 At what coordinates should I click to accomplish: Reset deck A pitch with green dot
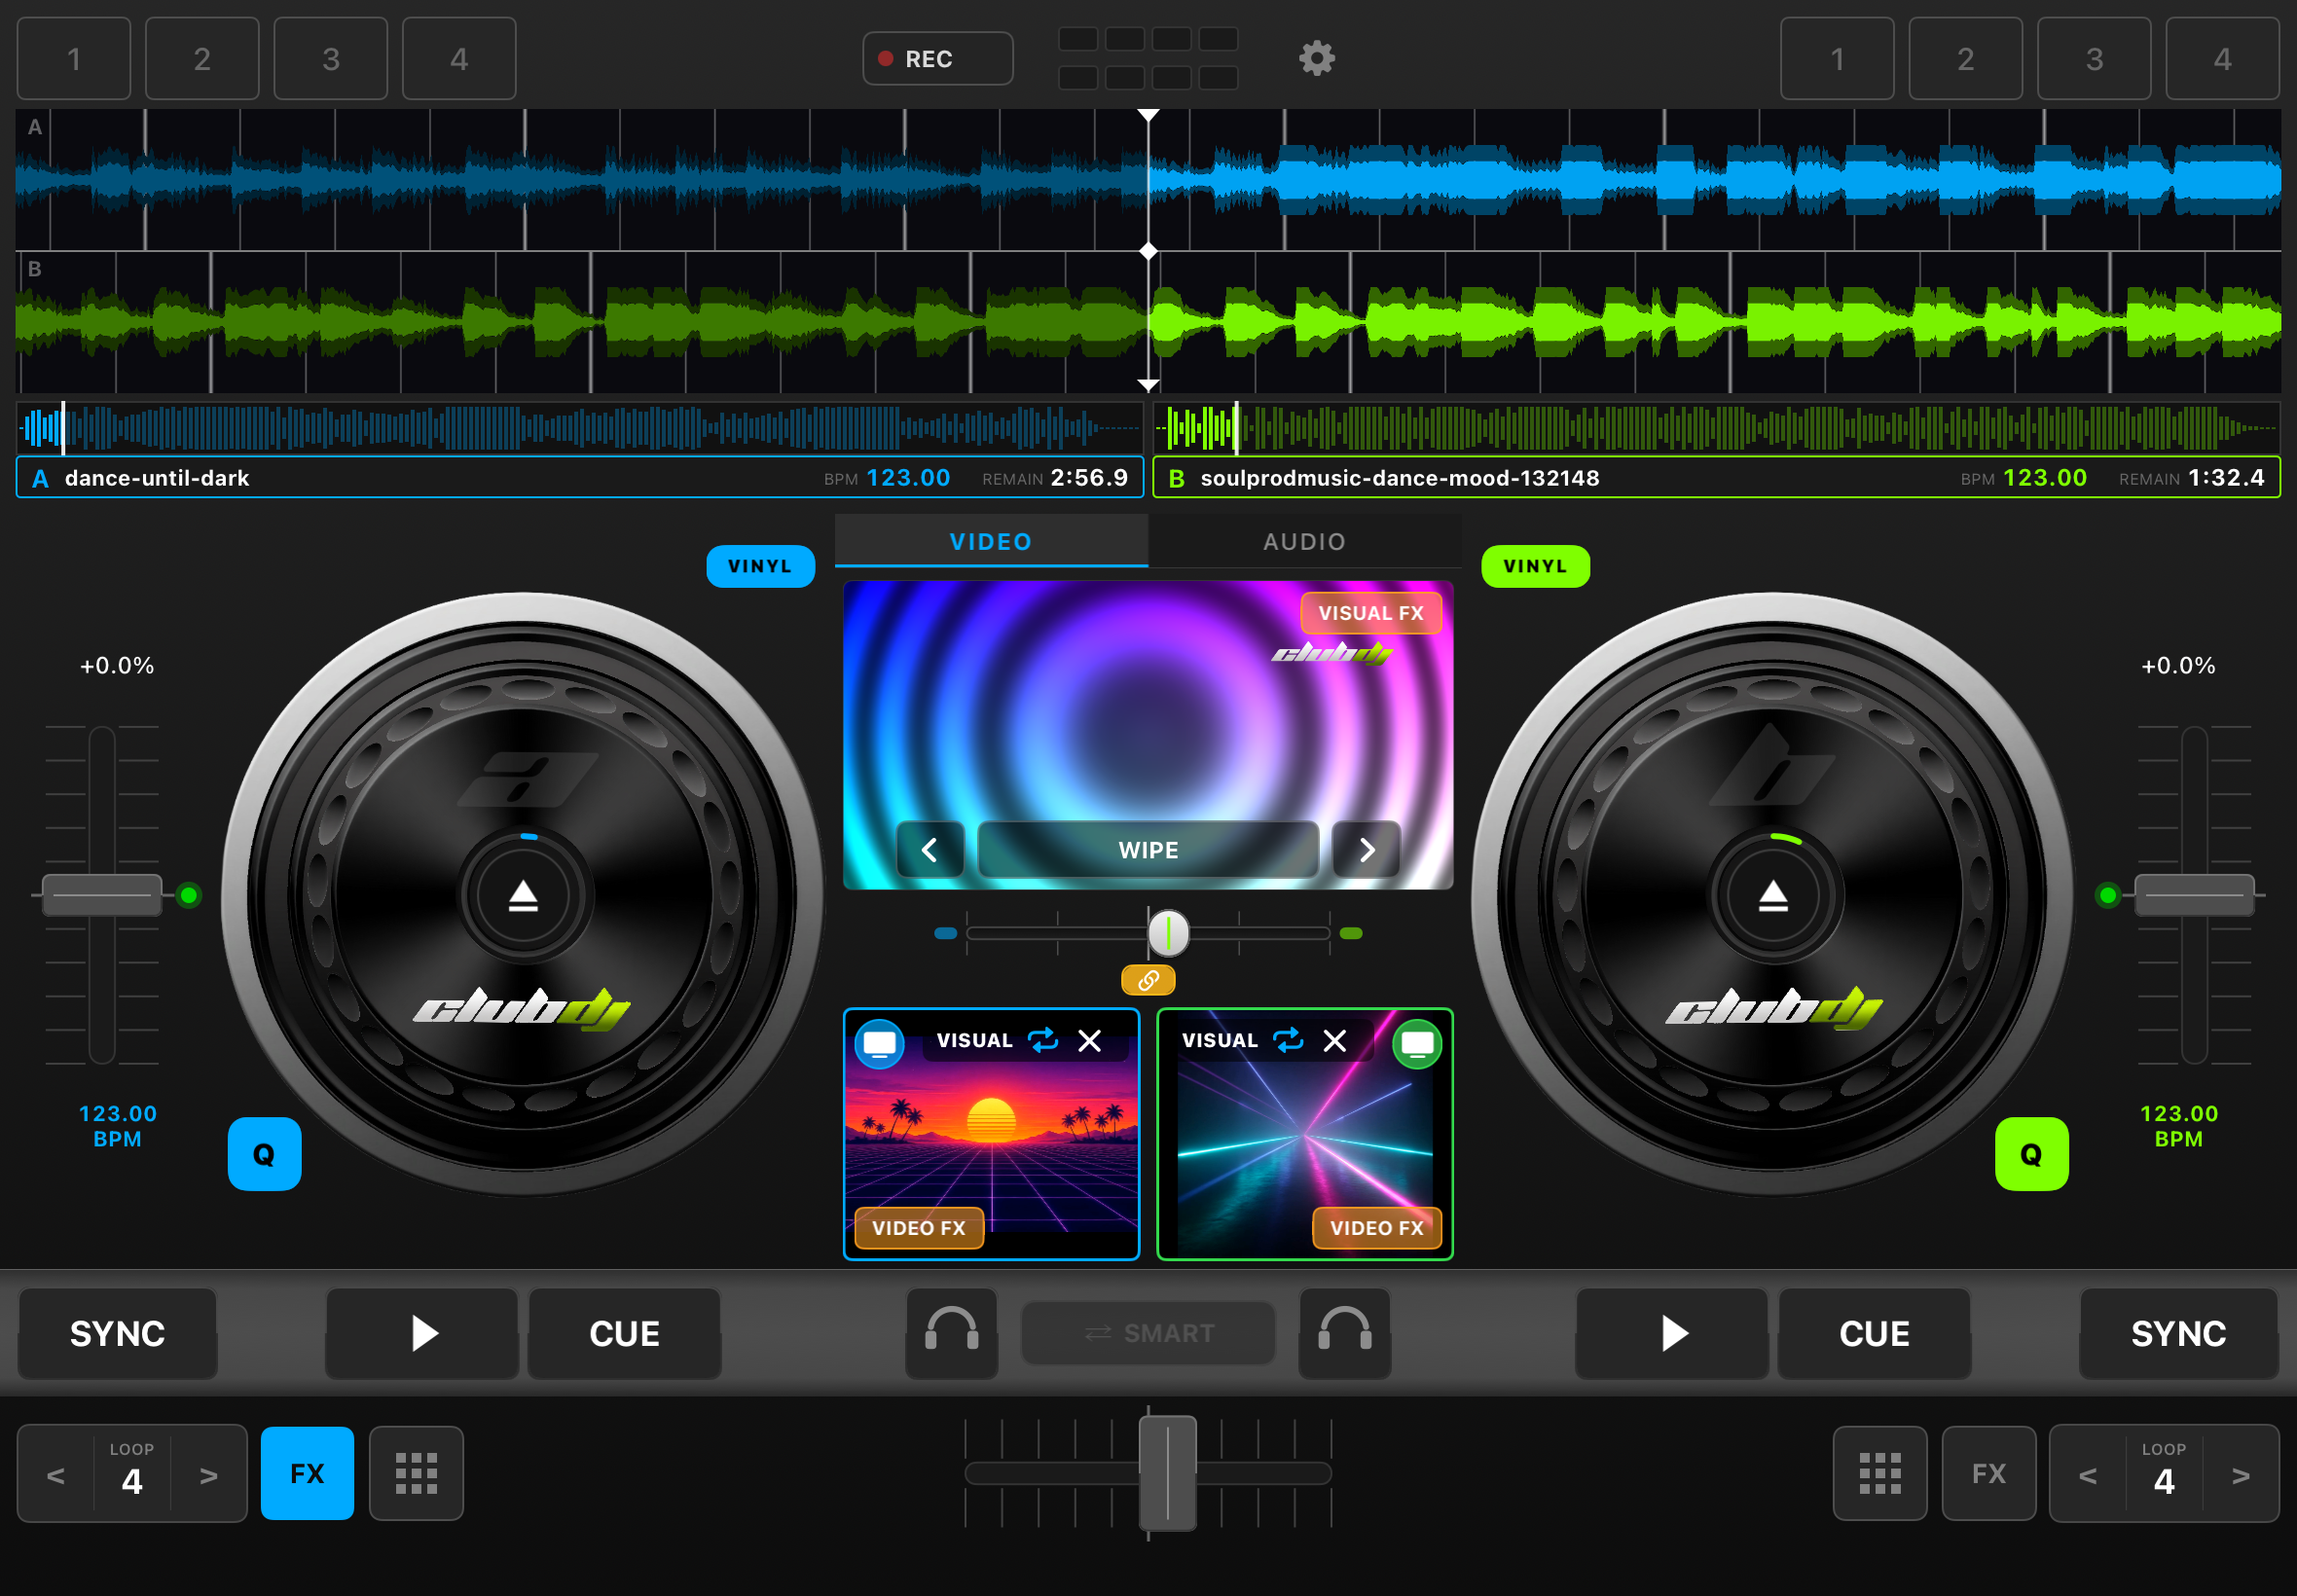(x=188, y=895)
